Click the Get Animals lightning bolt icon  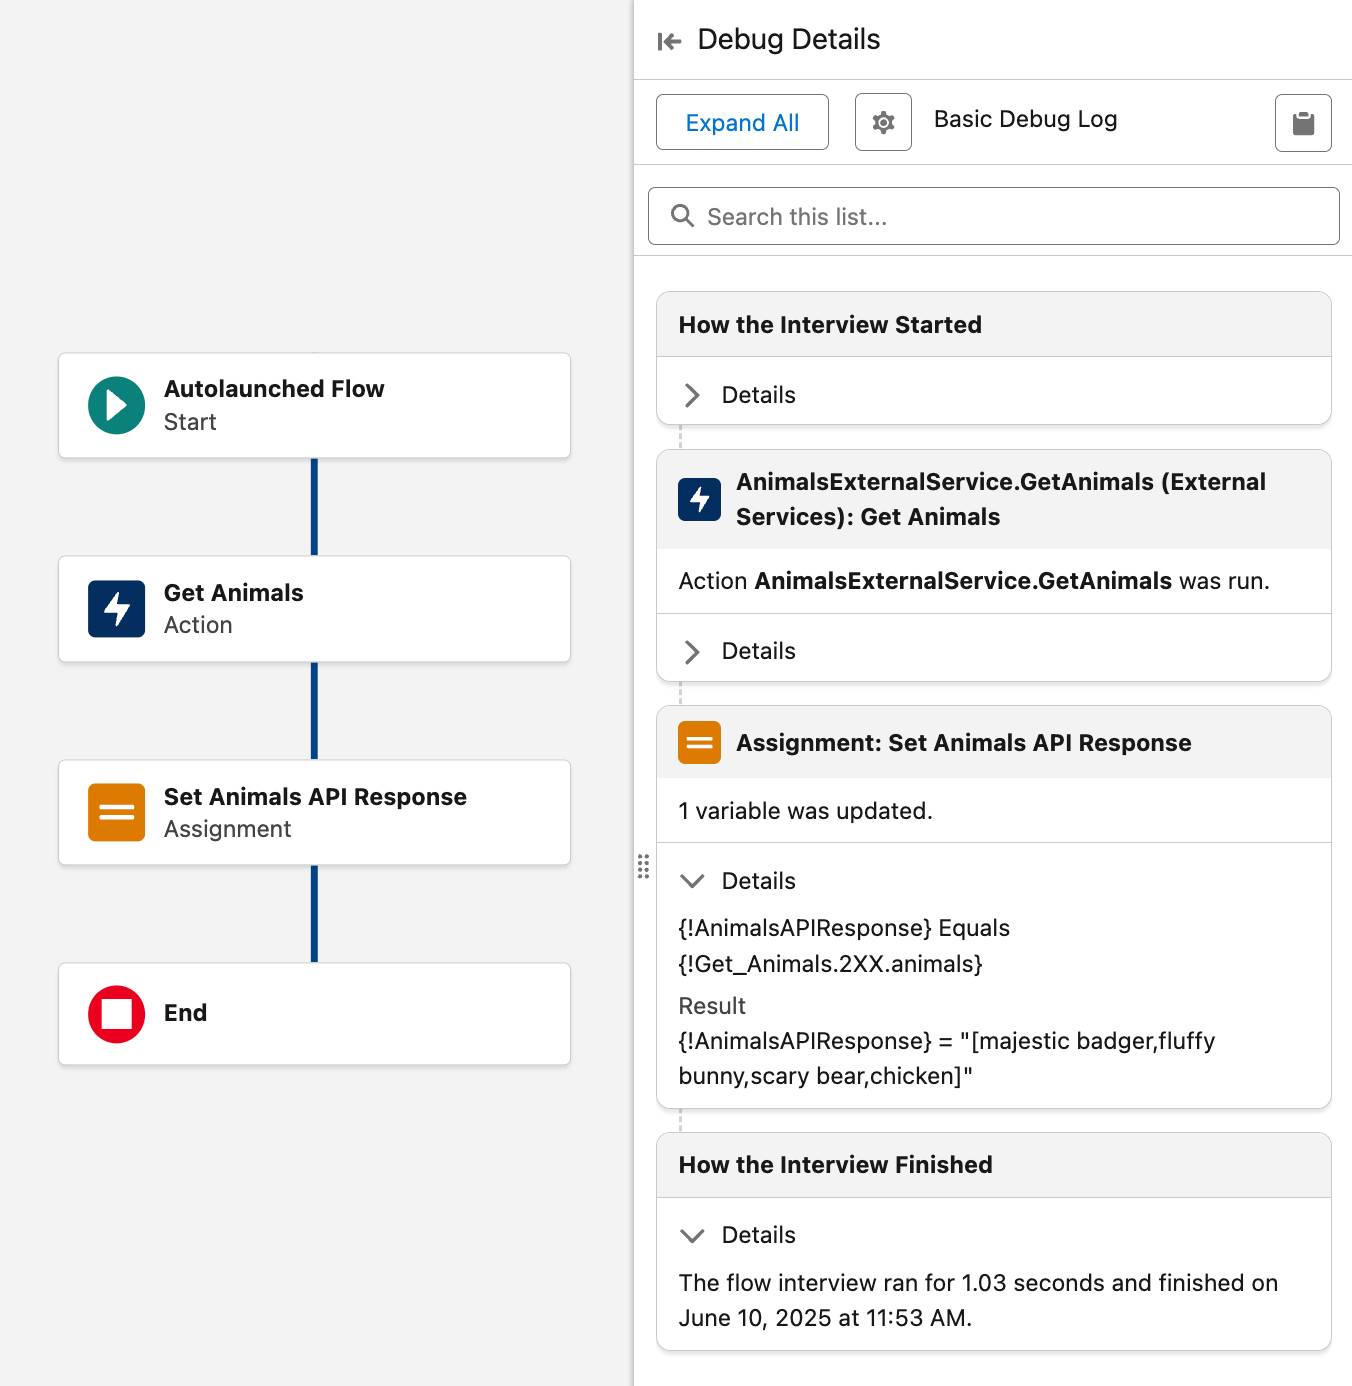tap(116, 609)
